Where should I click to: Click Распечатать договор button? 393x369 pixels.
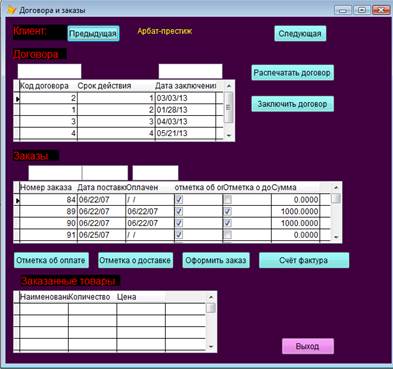point(292,73)
